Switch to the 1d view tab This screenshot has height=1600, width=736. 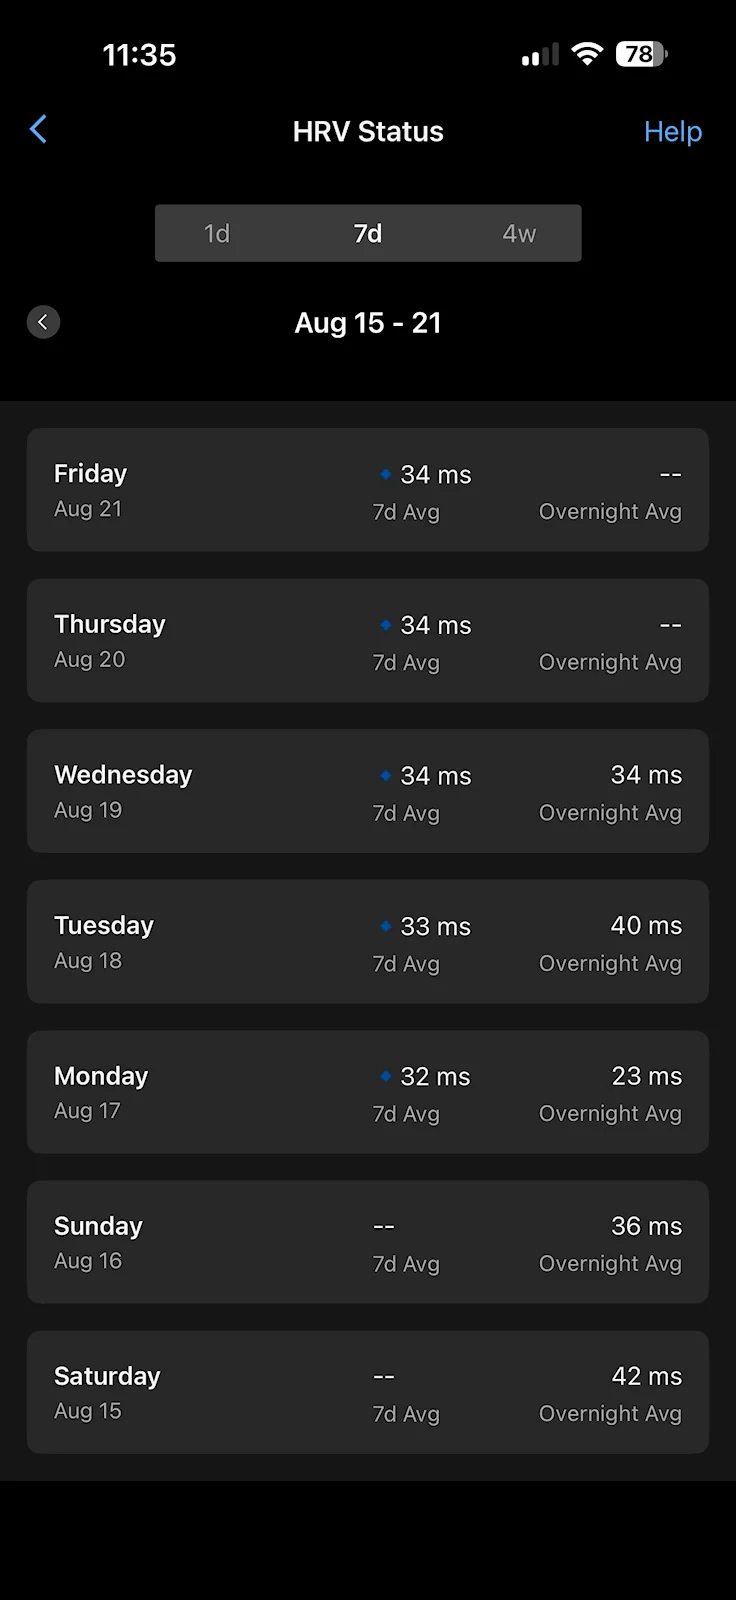pyautogui.click(x=217, y=233)
